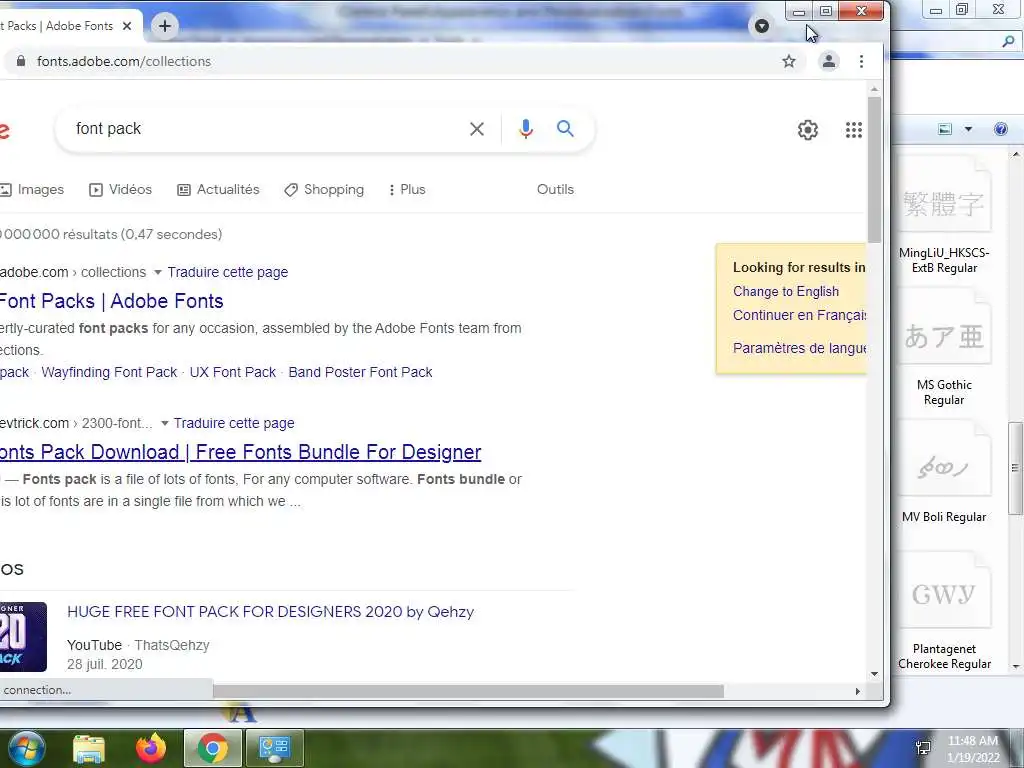
Task: Run search with magnifier icon
Action: [566, 129]
